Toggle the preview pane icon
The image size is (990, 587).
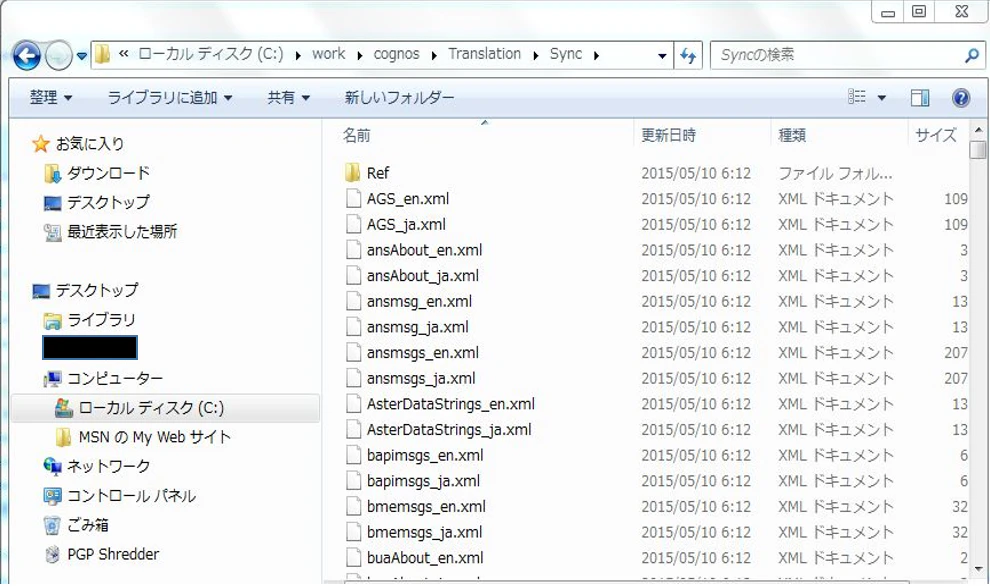coord(920,97)
